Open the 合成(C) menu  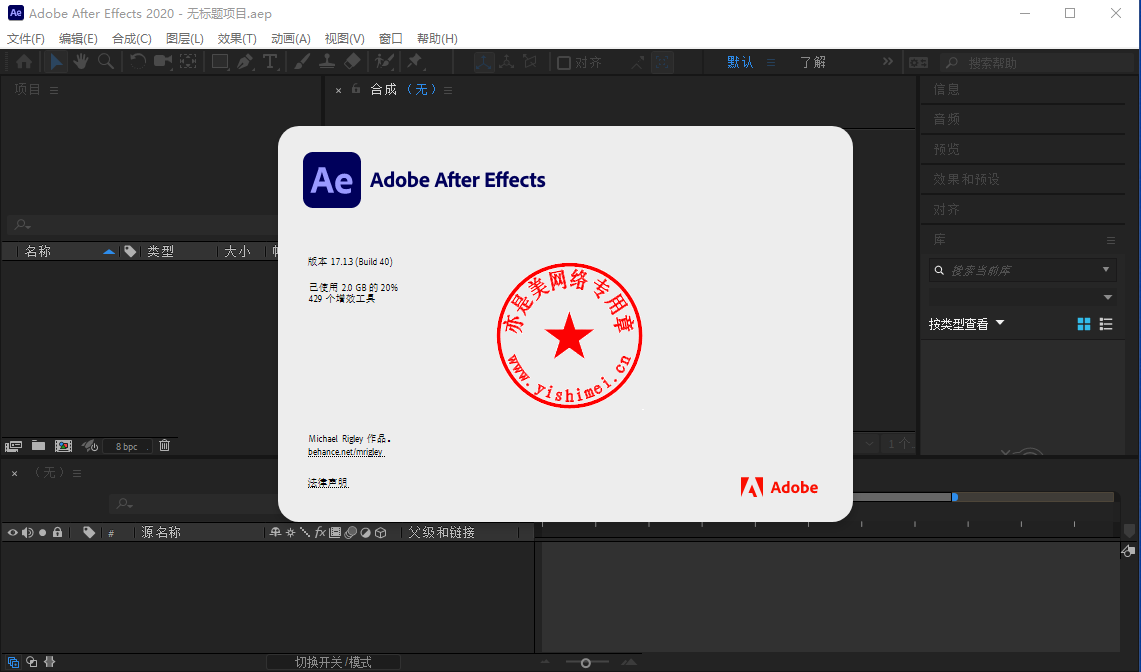(x=132, y=39)
